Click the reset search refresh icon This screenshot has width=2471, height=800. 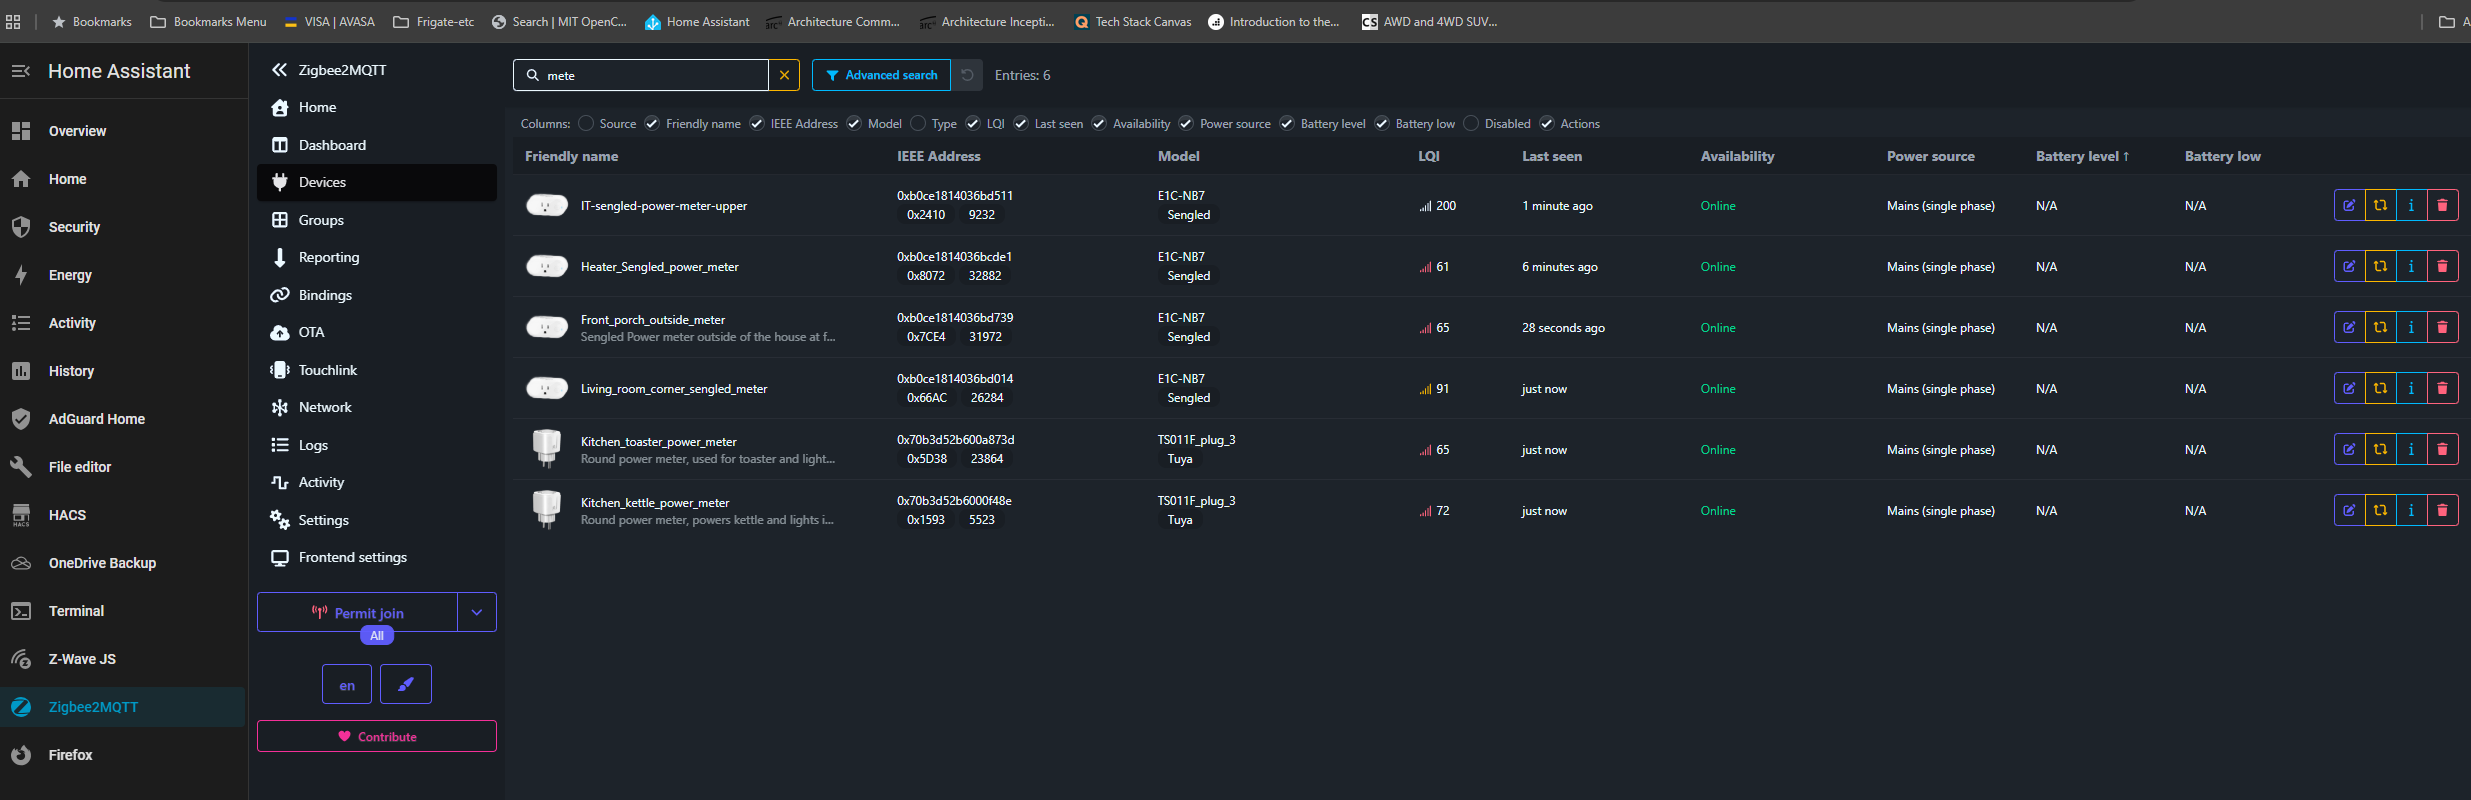pyautogui.click(x=967, y=75)
